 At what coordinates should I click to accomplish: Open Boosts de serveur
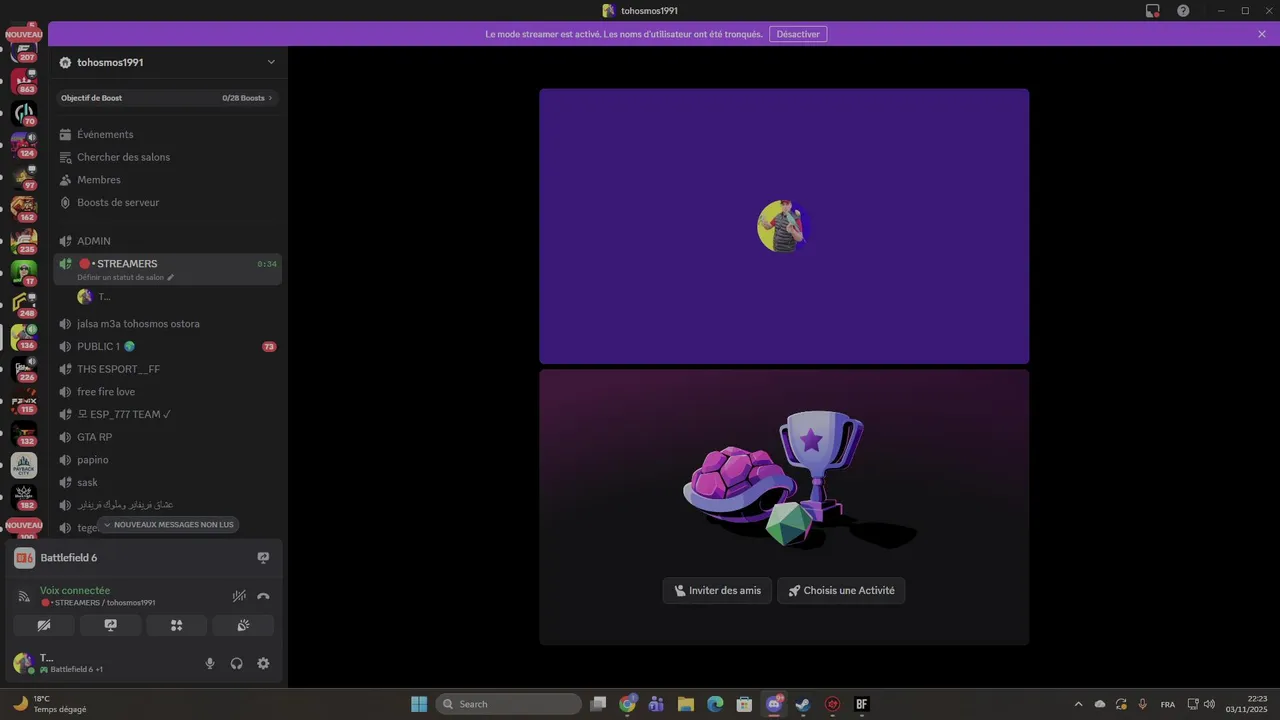pyautogui.click(x=168, y=202)
